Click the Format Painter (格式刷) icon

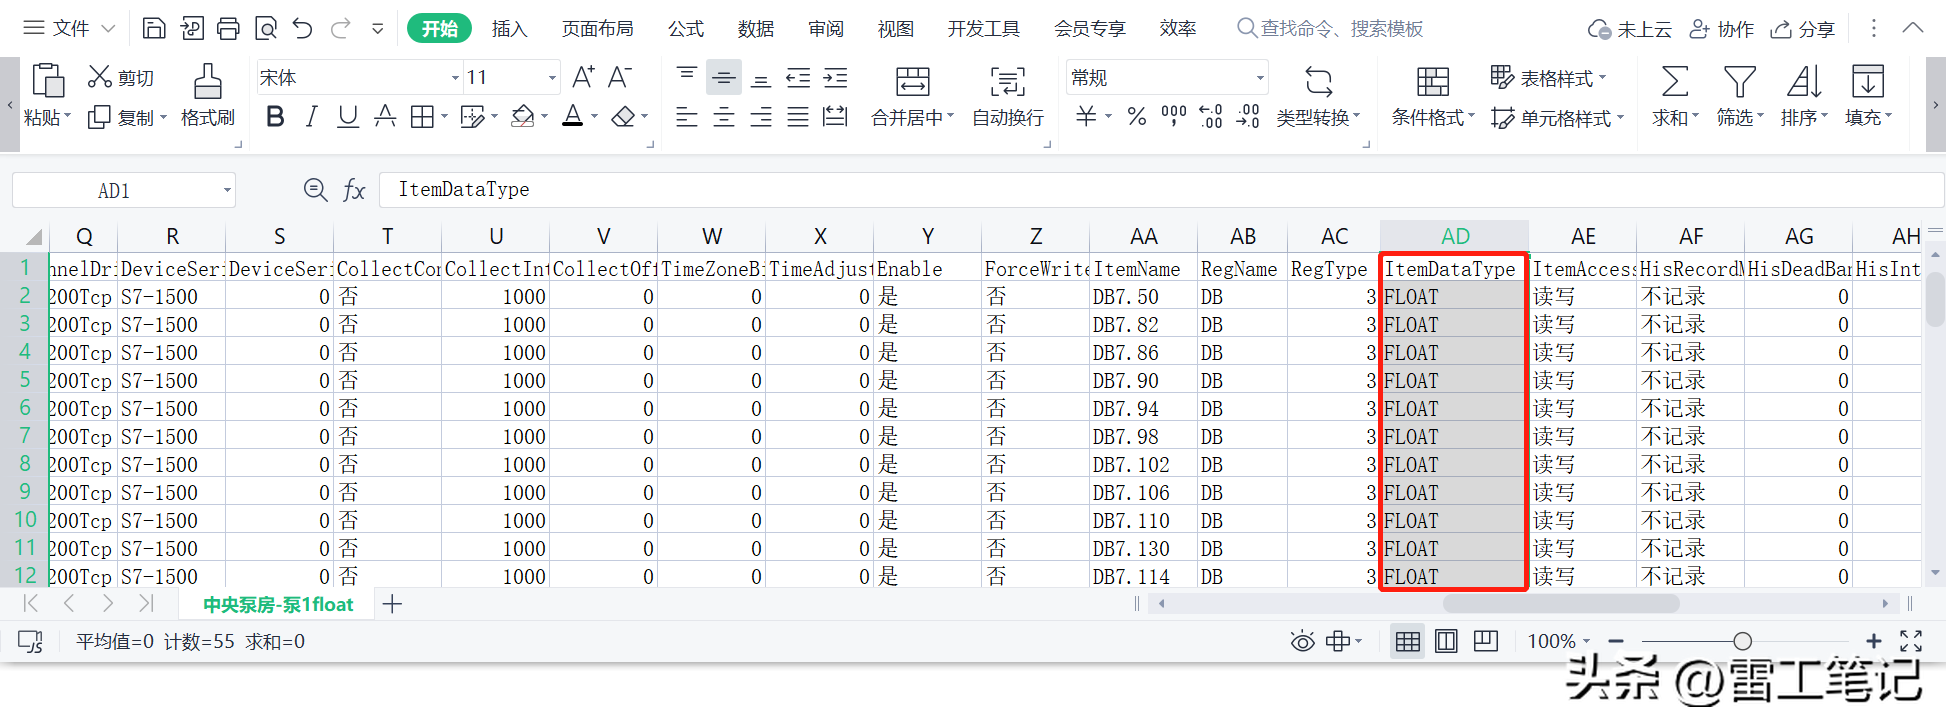point(207,82)
